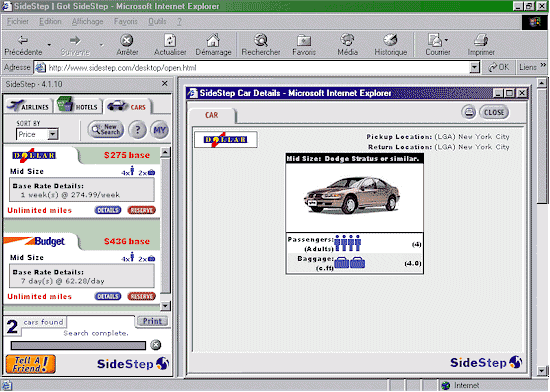Screen dimensions: 550x392
Task: Select the CAR tab in Car Details
Action: tap(212, 115)
